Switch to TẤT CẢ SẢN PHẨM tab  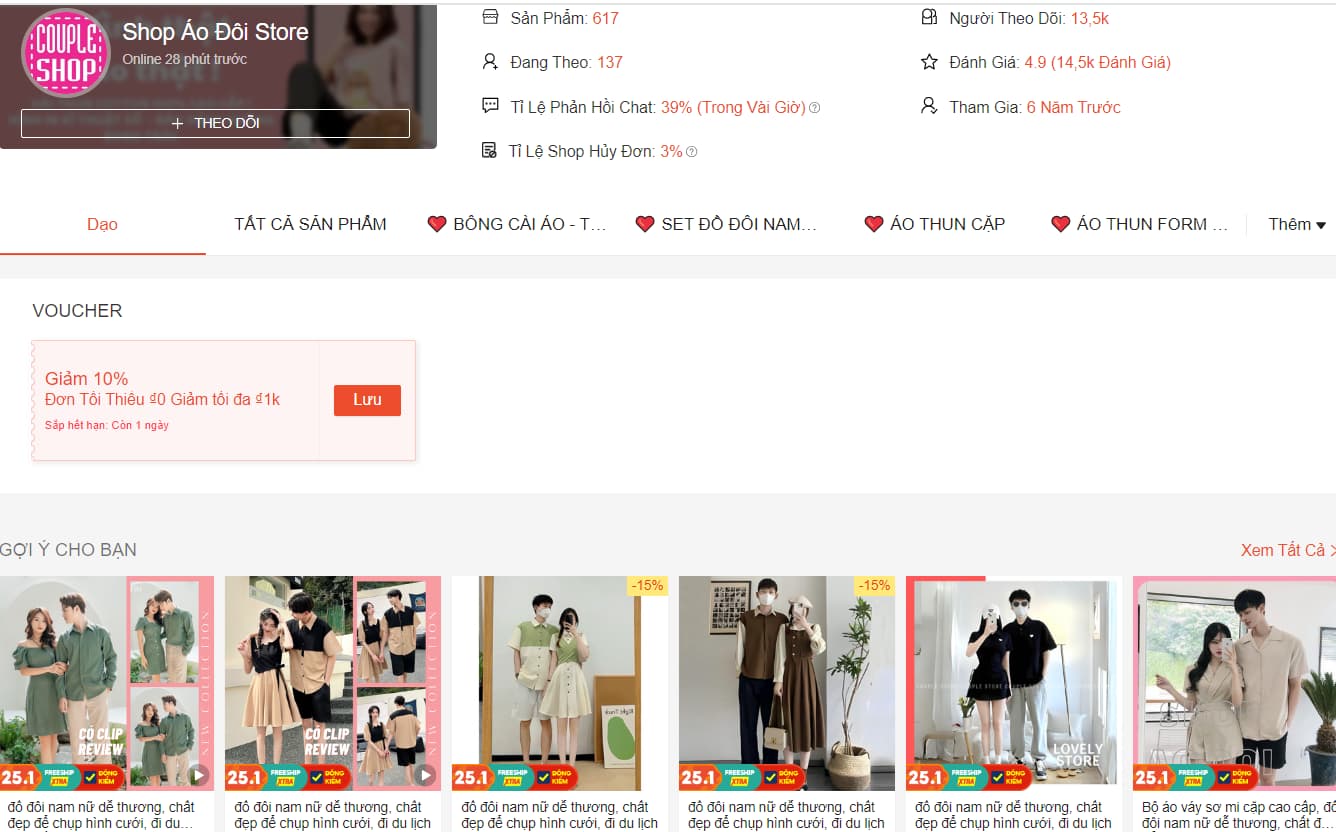tap(310, 224)
